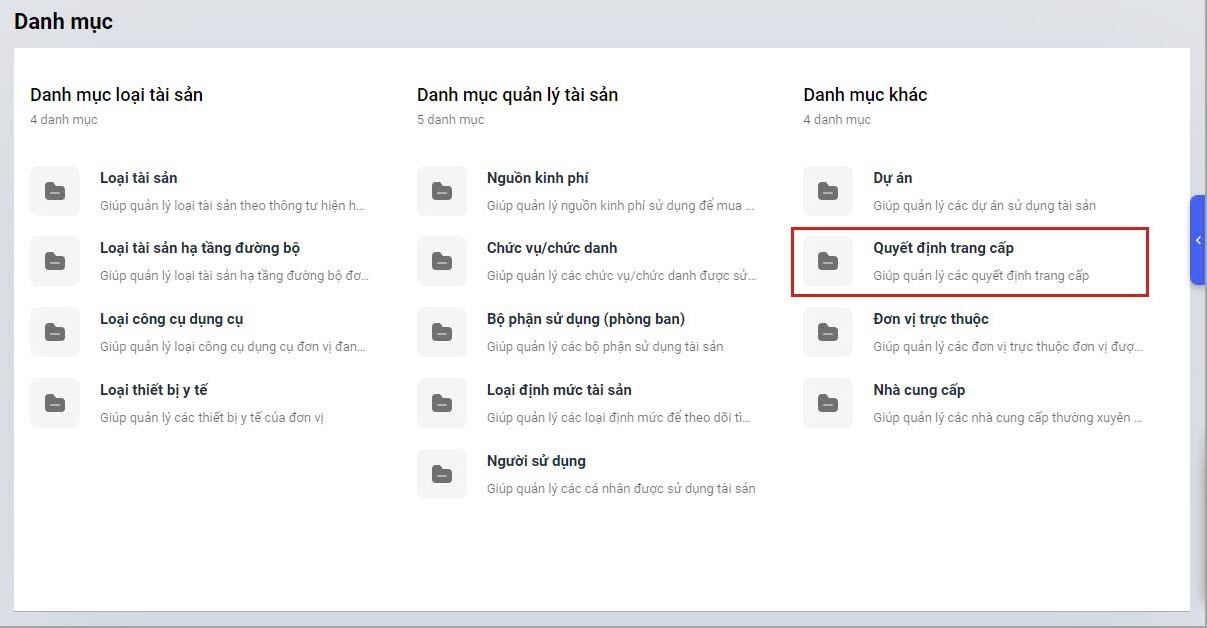Select Đơn vị trực thuộc title

[x=930, y=319]
